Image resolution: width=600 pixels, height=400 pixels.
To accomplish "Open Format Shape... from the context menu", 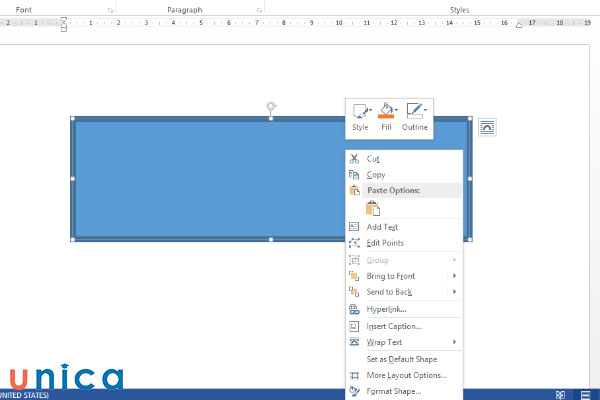I will 394,391.
